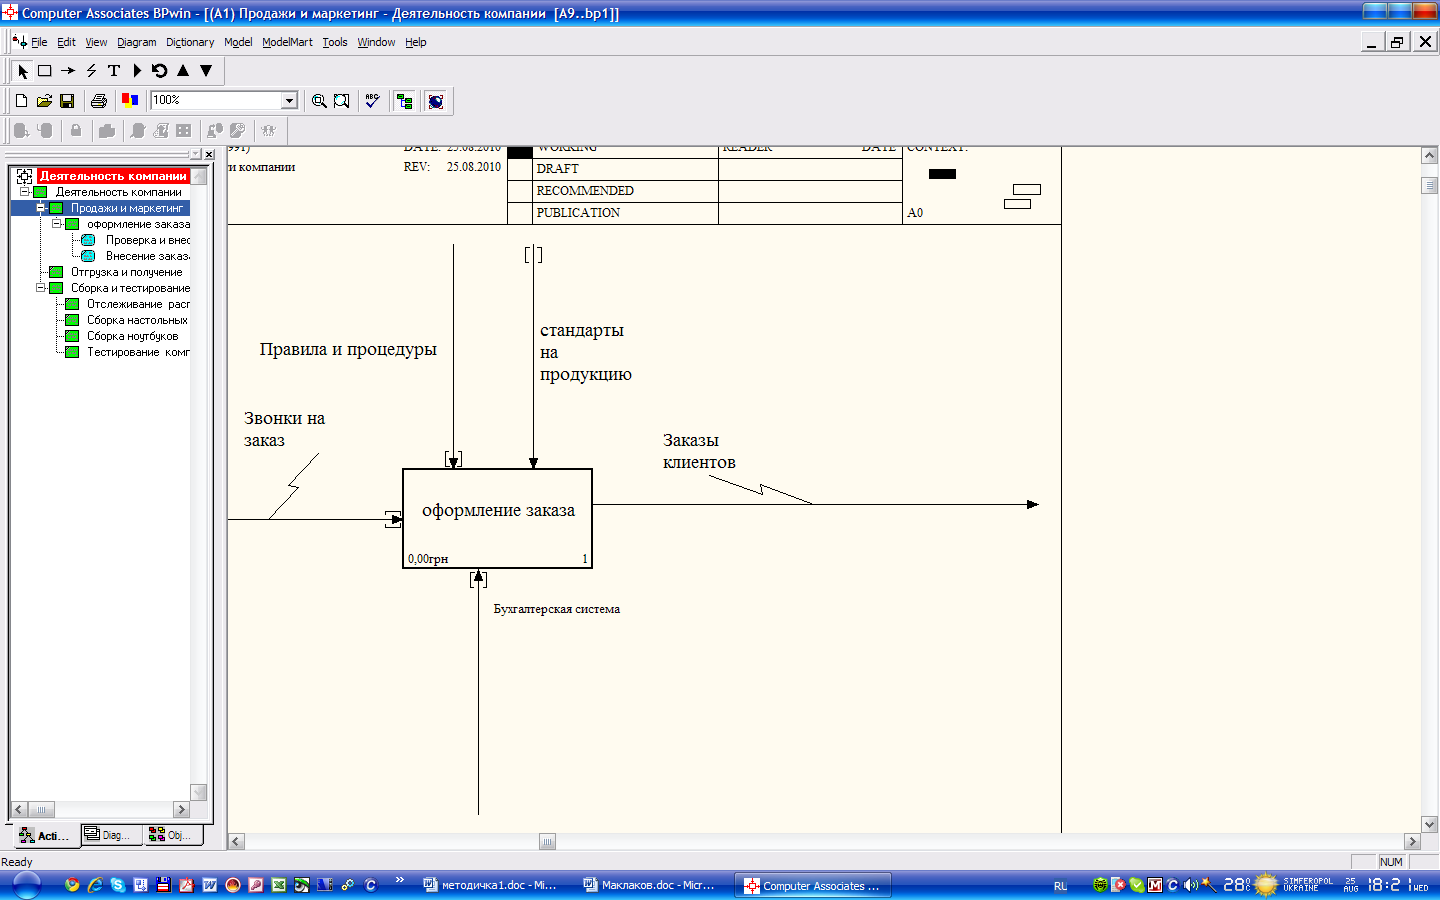Click the RU language indicator
The width and height of the screenshot is (1440, 900).
click(1060, 886)
